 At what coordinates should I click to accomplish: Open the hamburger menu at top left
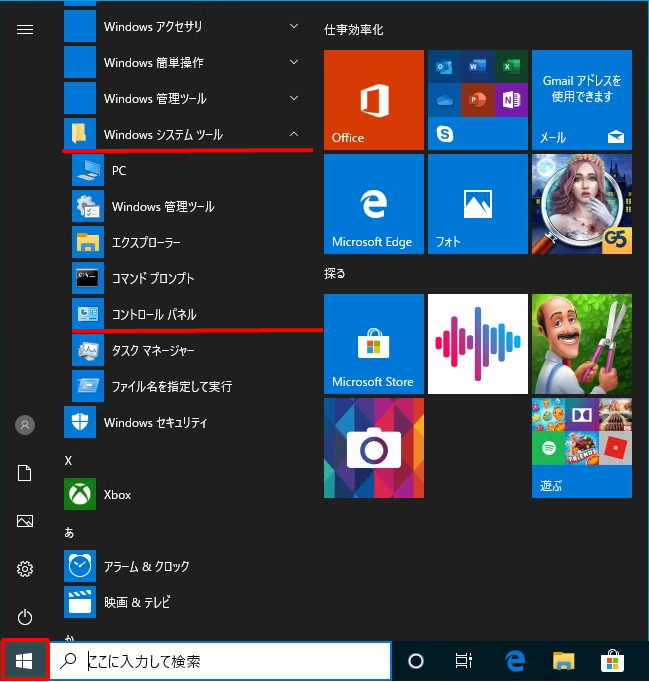pos(25,29)
